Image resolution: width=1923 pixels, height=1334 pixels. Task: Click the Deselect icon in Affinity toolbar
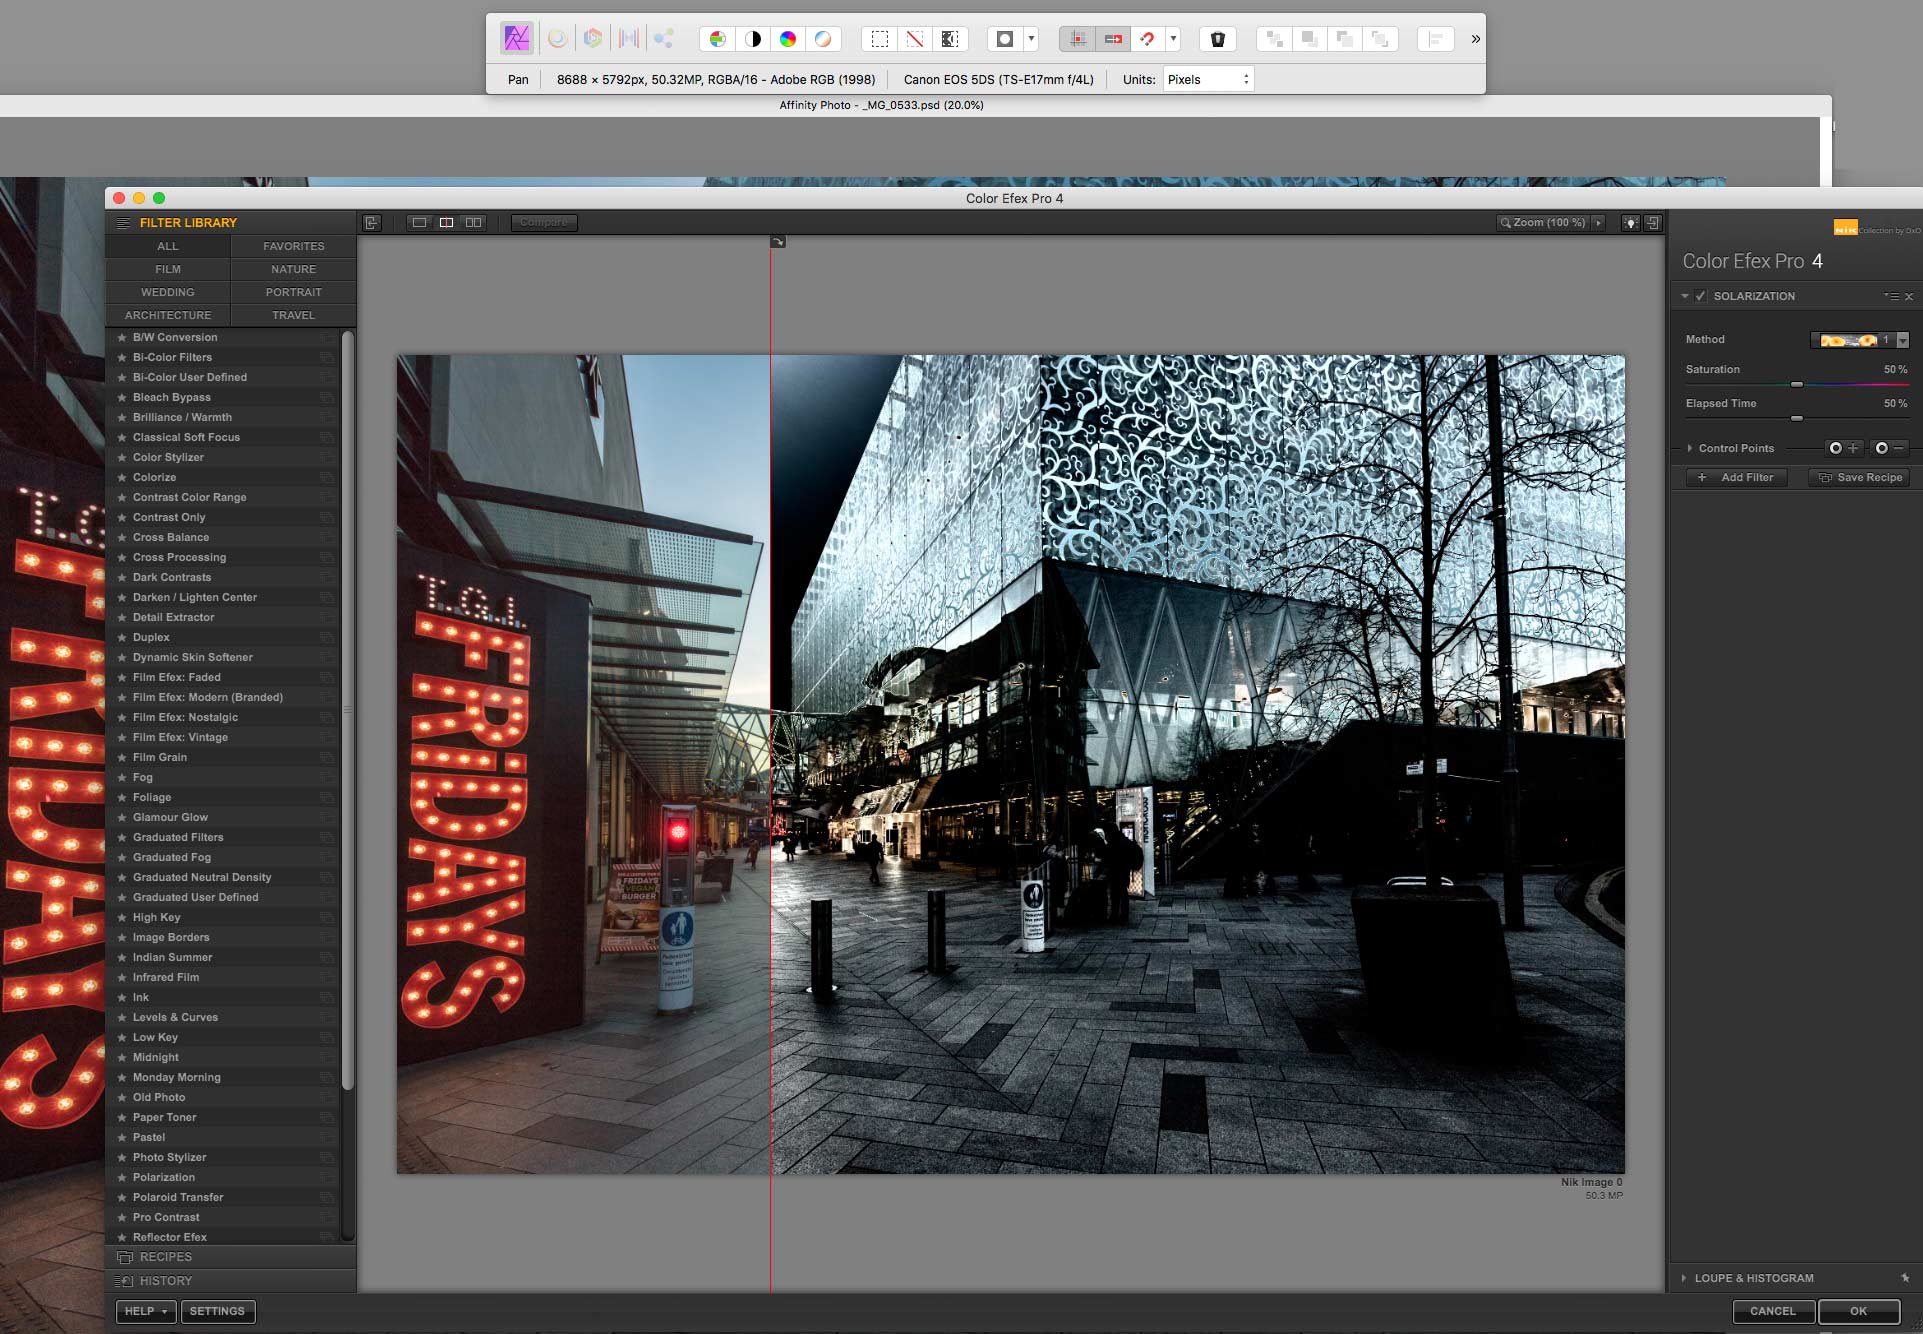coord(915,39)
